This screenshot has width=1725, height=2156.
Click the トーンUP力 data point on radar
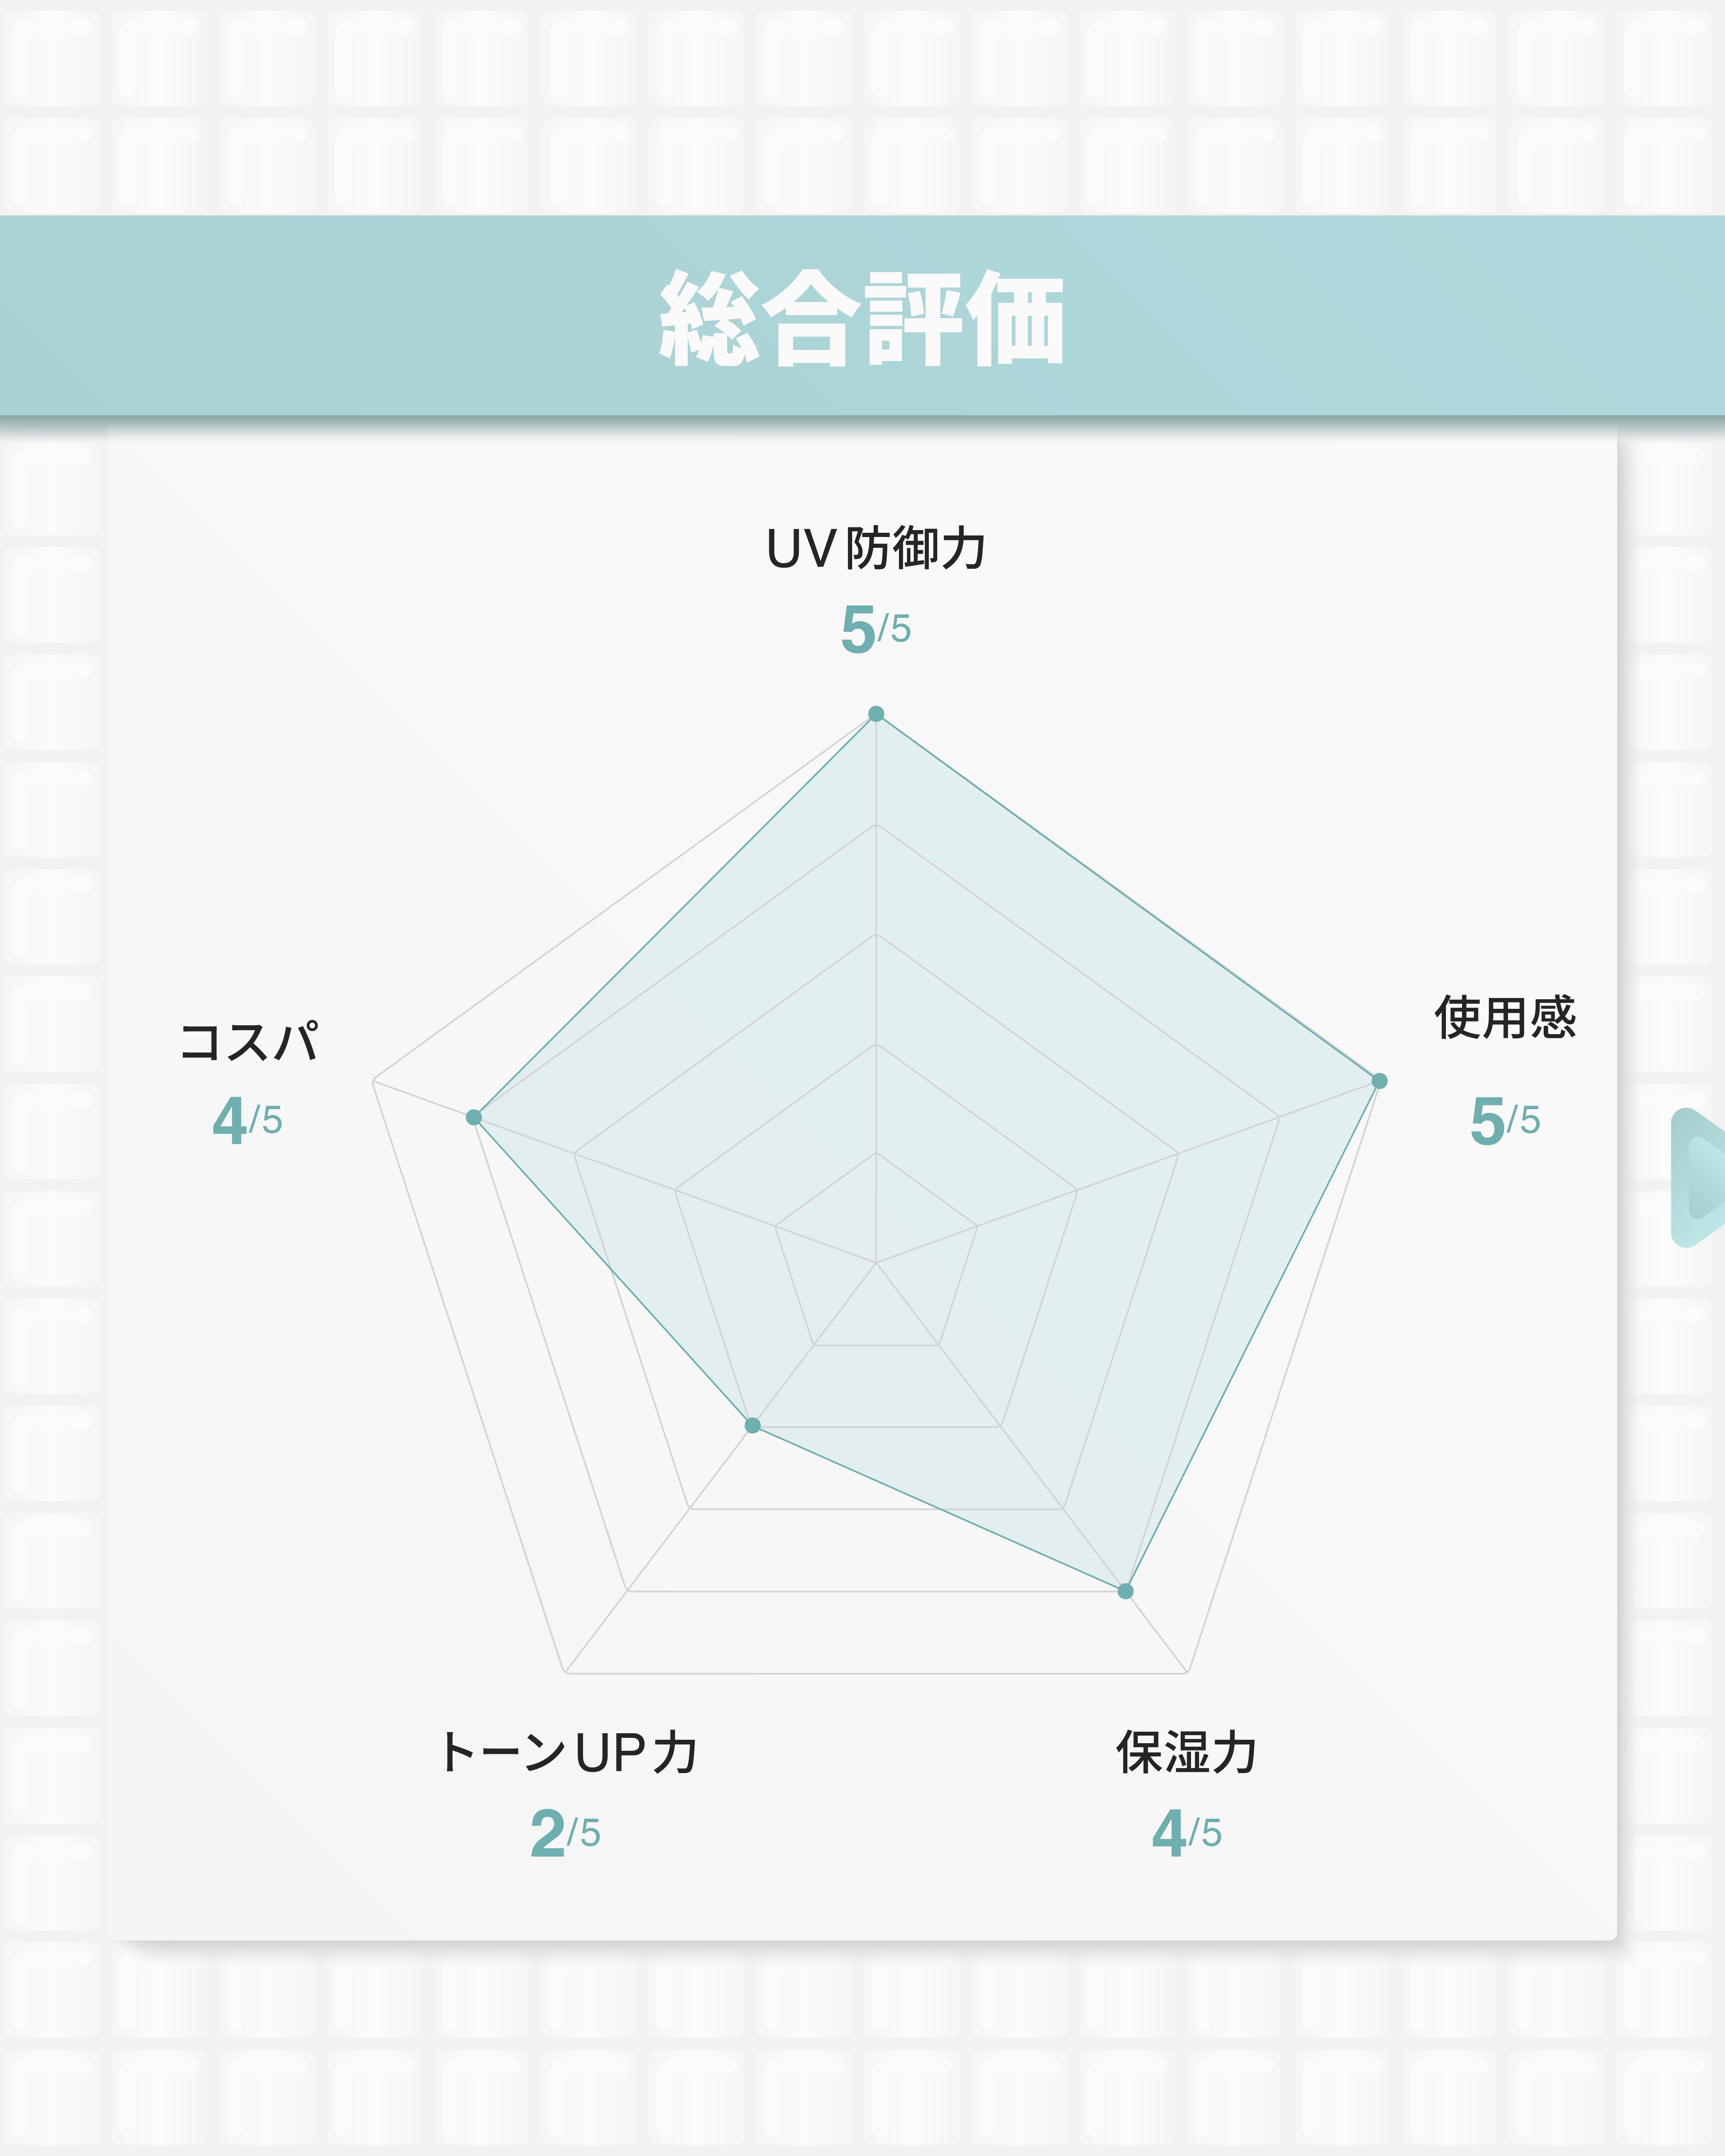(753, 1425)
